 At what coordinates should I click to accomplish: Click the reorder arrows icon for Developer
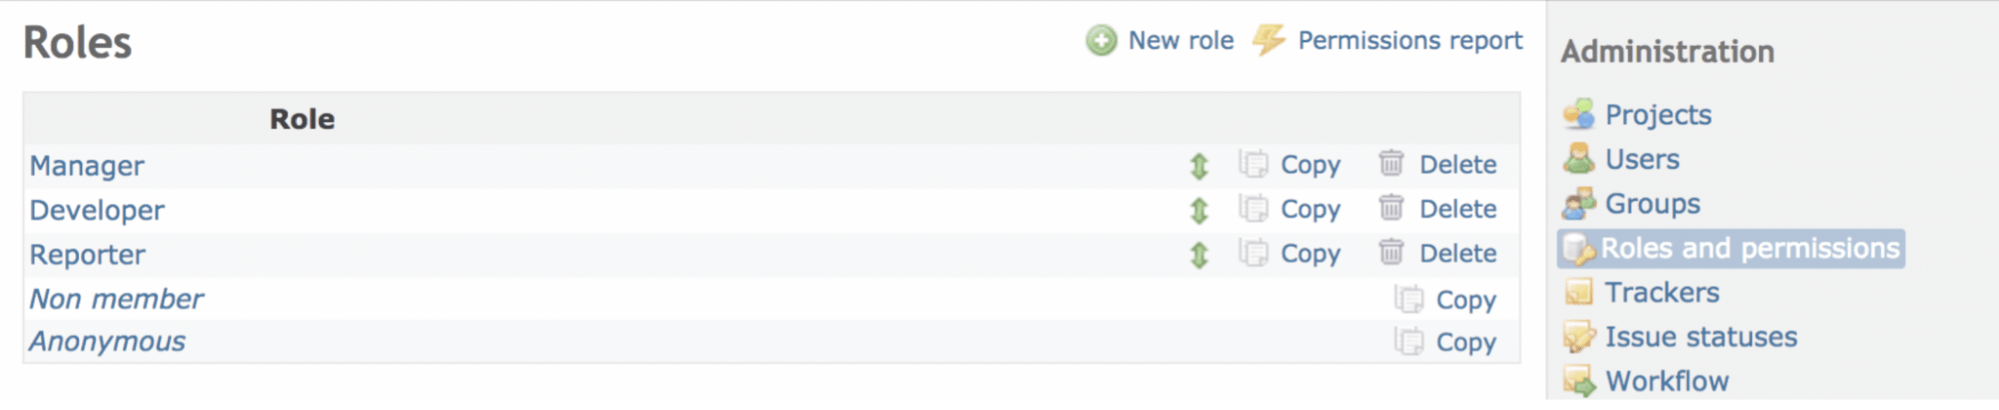click(x=1199, y=210)
